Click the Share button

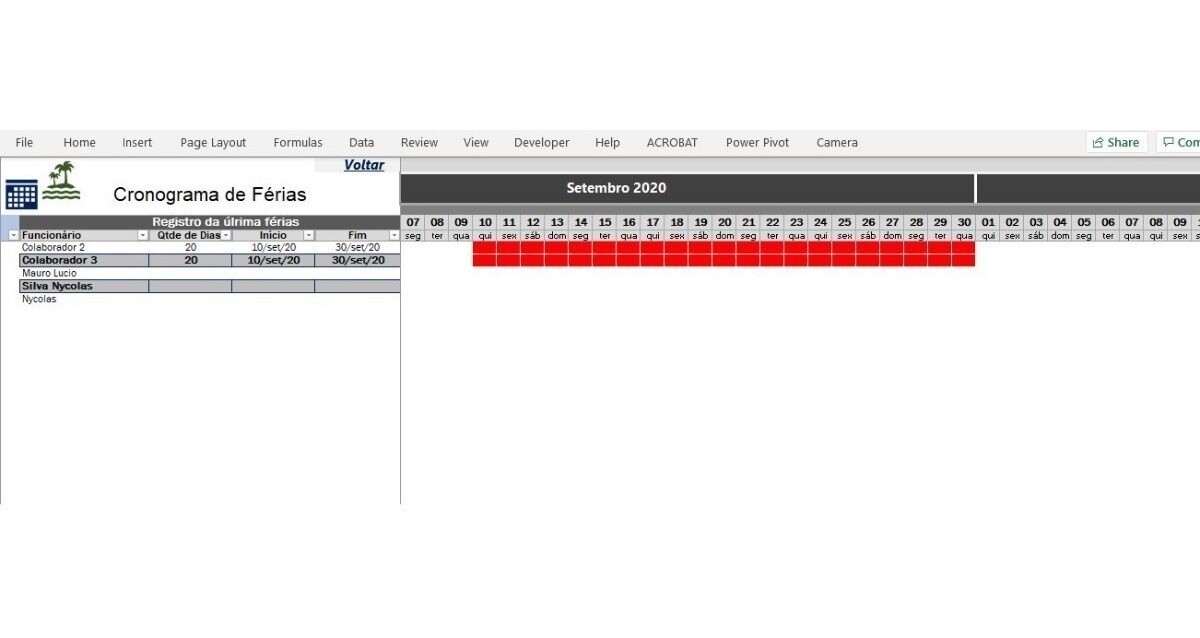click(1116, 142)
